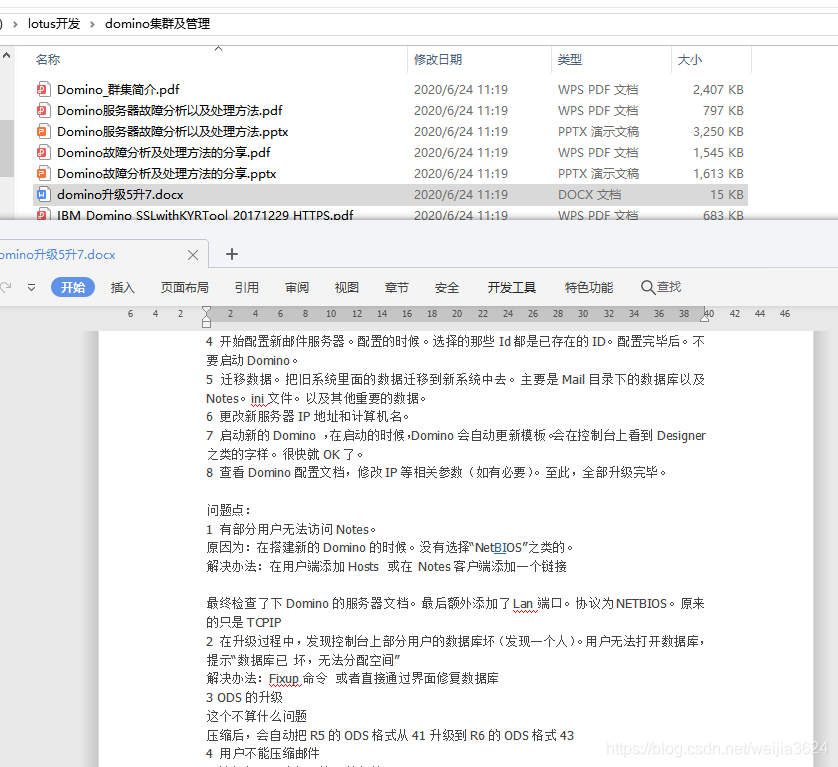Sort by 类型 column header

click(x=570, y=59)
